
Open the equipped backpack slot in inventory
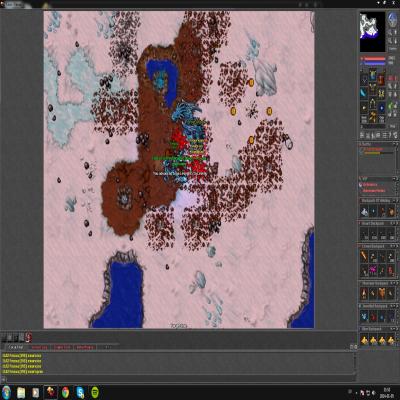(381, 80)
